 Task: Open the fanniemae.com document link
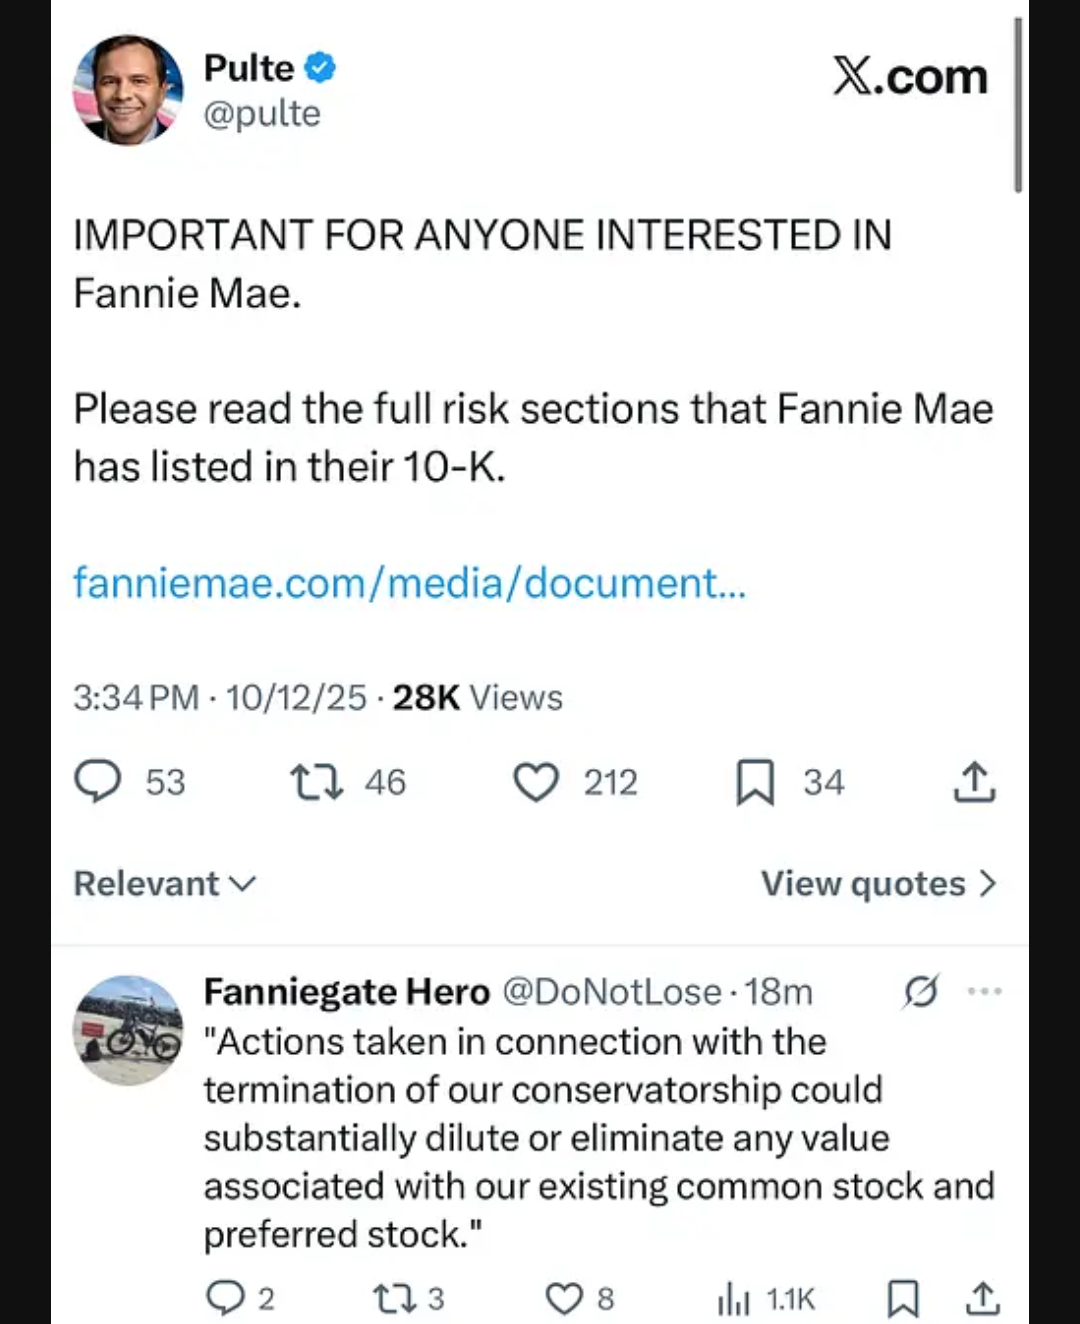[x=409, y=583]
